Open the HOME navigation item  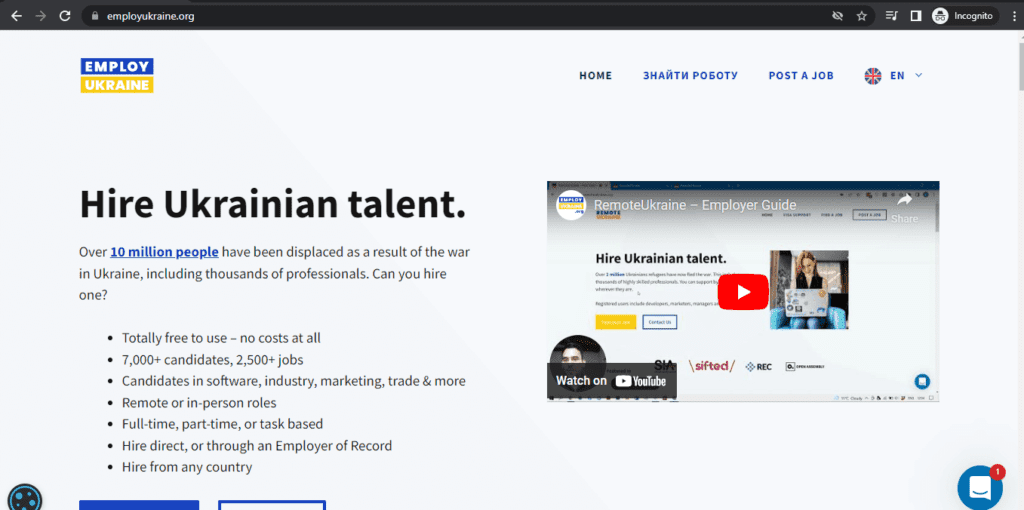[x=596, y=76]
